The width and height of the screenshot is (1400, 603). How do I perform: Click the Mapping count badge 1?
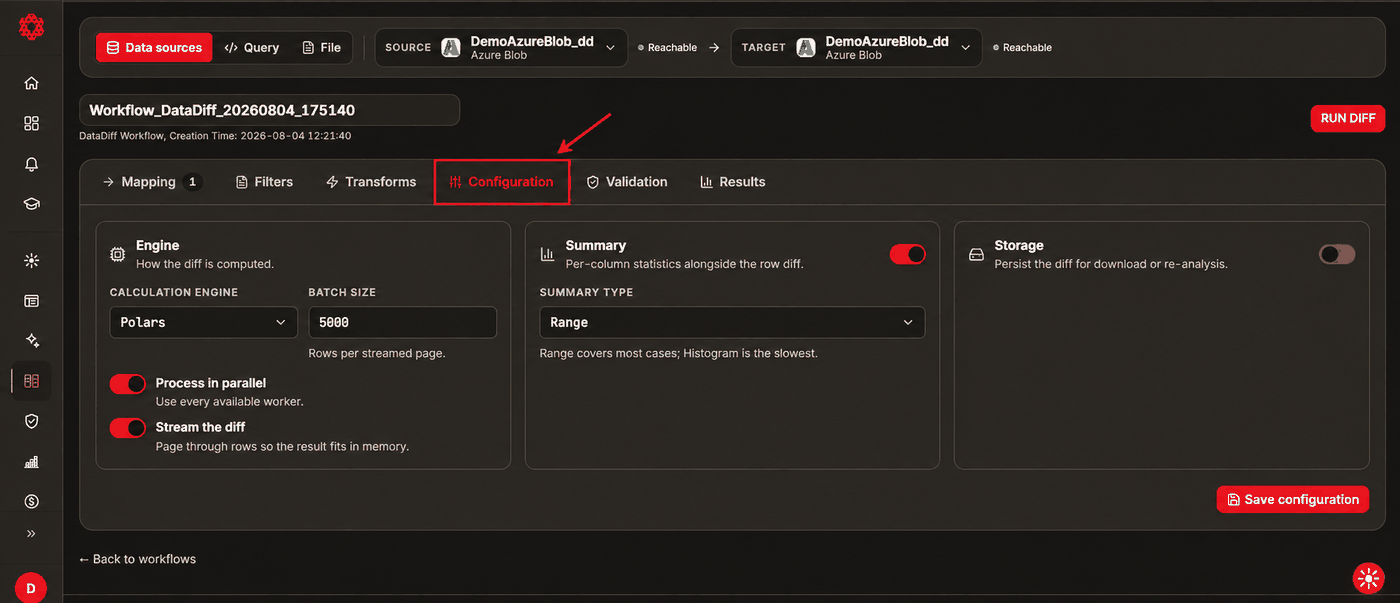point(194,182)
